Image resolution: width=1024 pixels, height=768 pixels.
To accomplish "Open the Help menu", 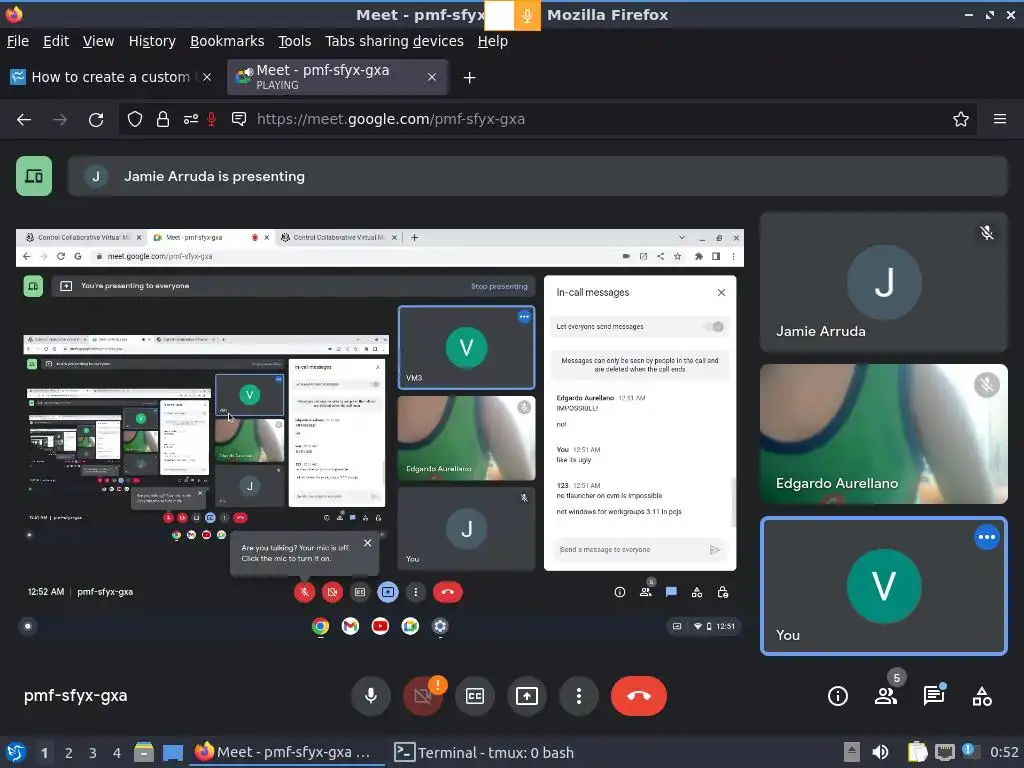I will click(492, 41).
